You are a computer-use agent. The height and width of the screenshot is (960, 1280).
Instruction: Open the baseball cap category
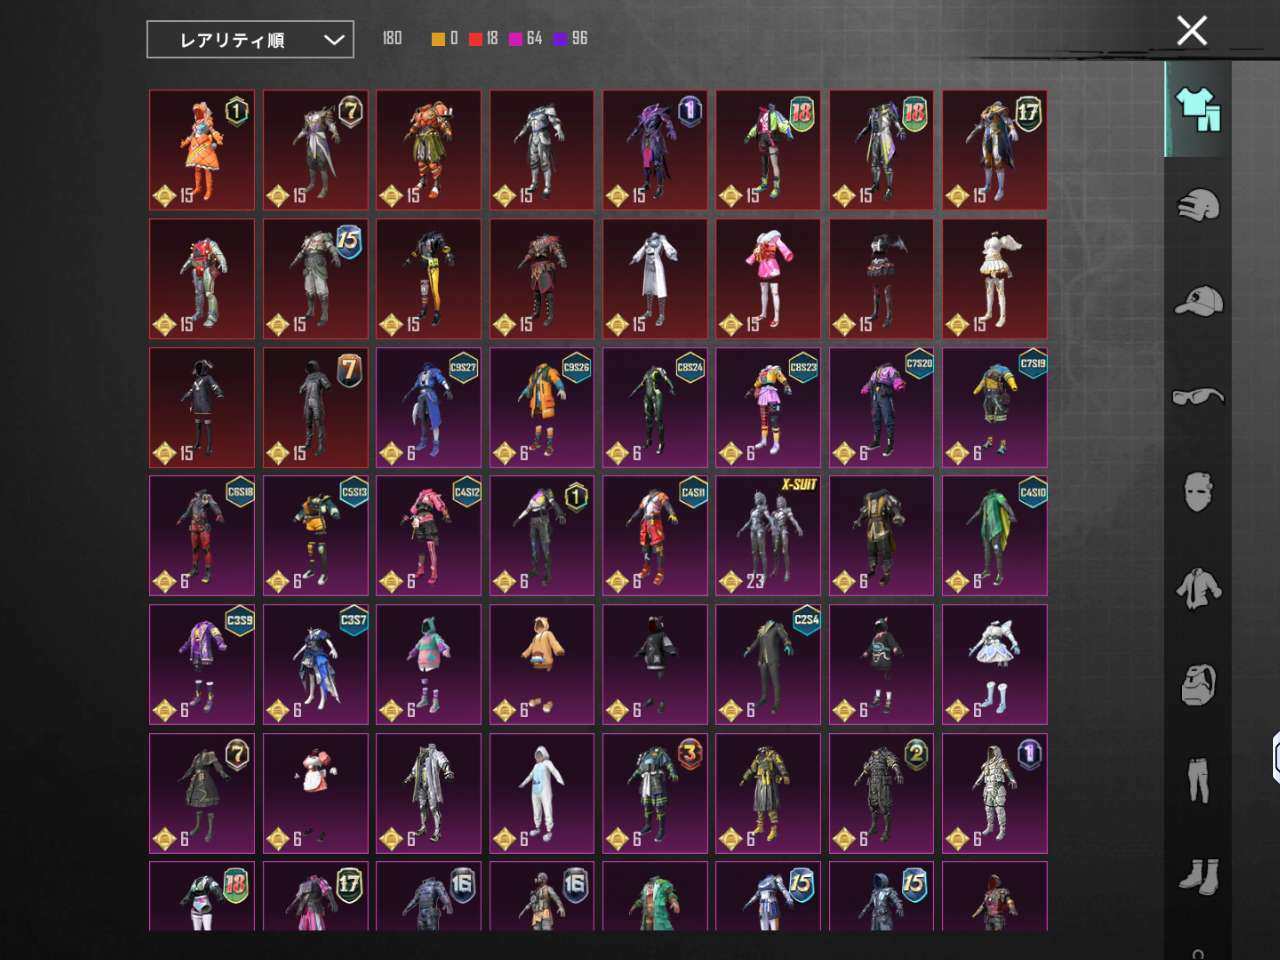1198,301
